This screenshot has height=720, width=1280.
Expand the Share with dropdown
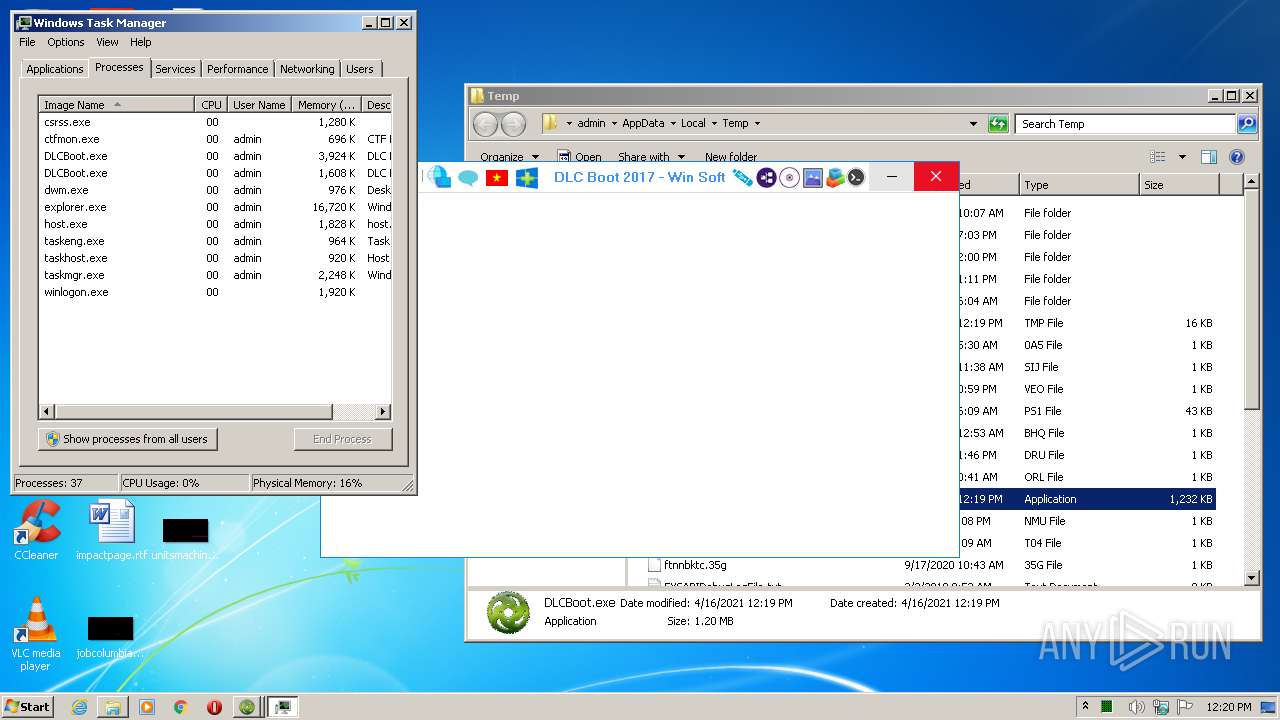(651, 157)
